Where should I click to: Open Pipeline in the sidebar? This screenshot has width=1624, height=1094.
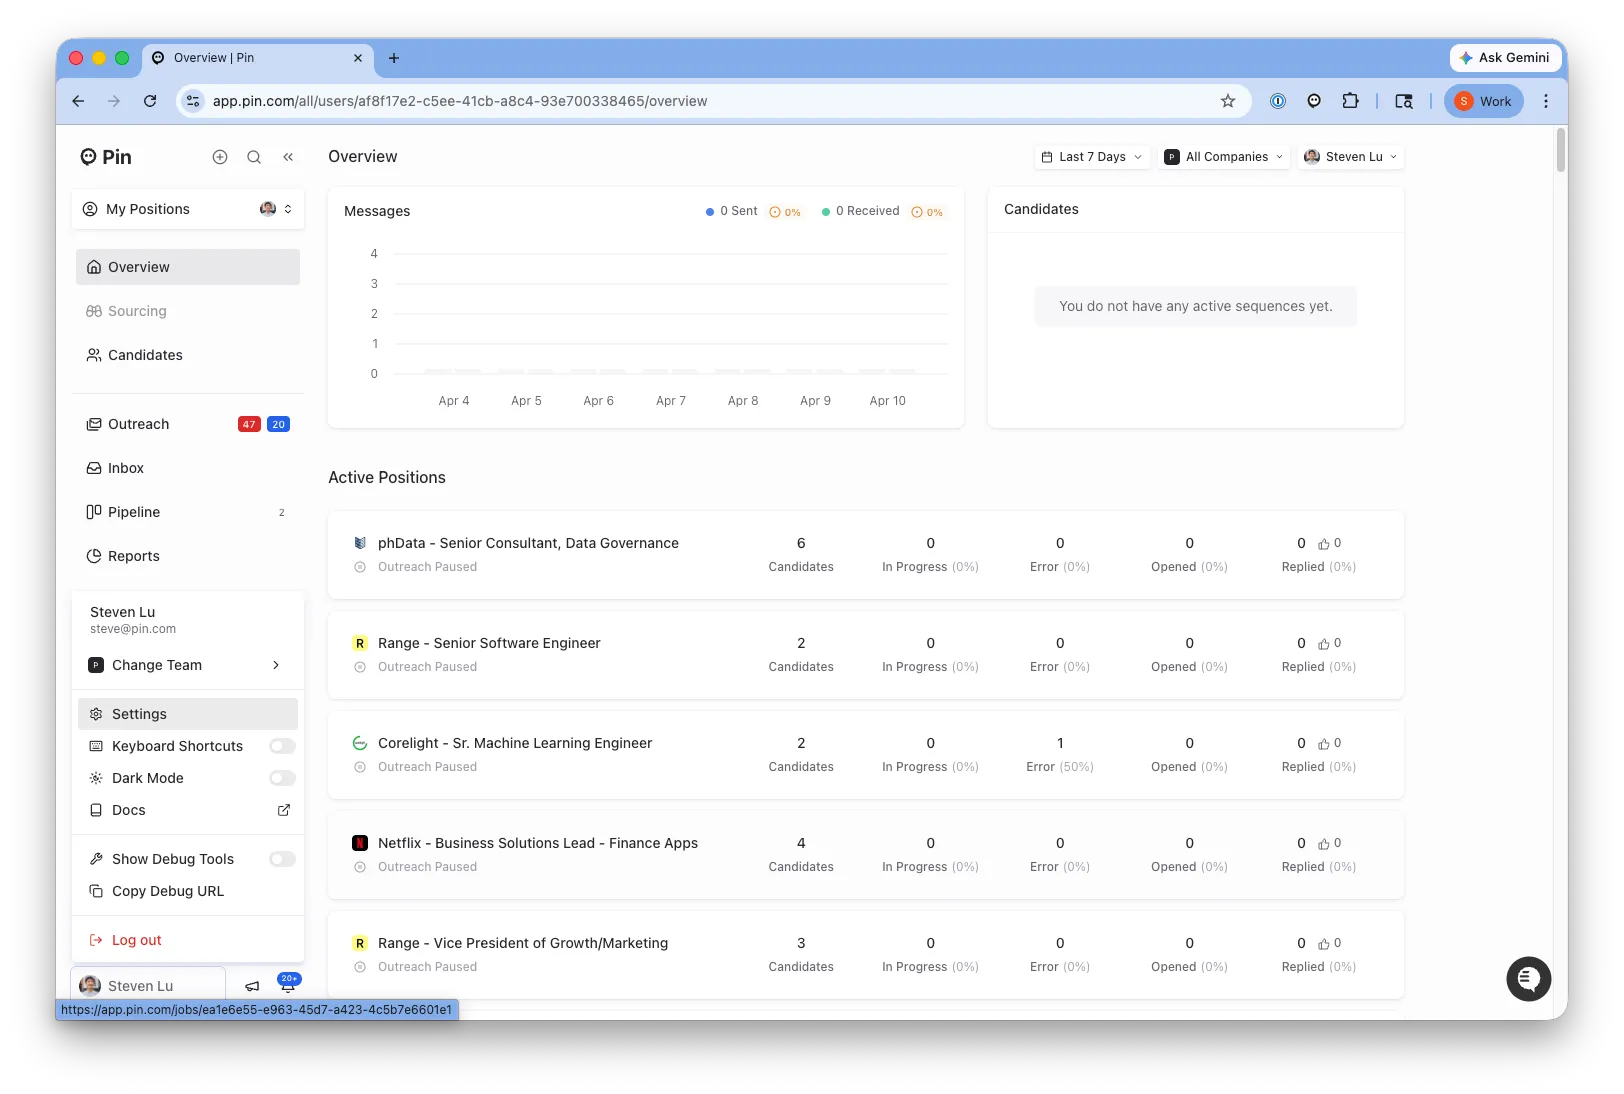188,512
